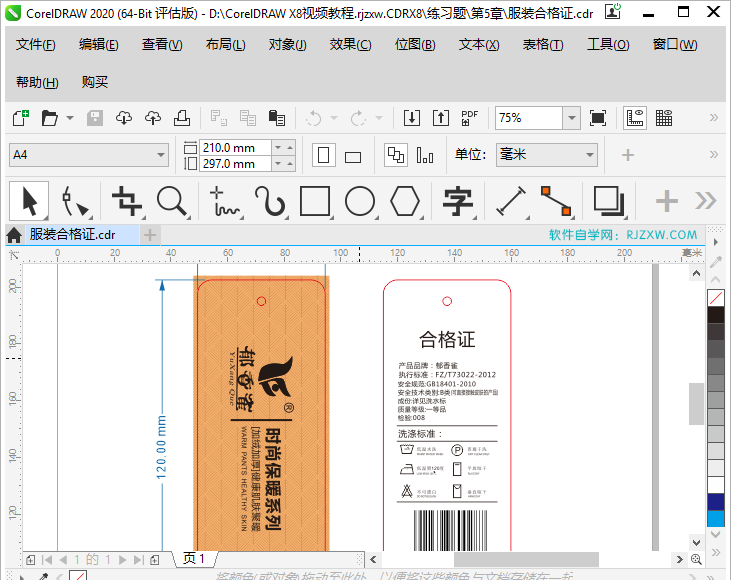Click the cloud download icon
The height and width of the screenshot is (580, 731).
click(124, 118)
